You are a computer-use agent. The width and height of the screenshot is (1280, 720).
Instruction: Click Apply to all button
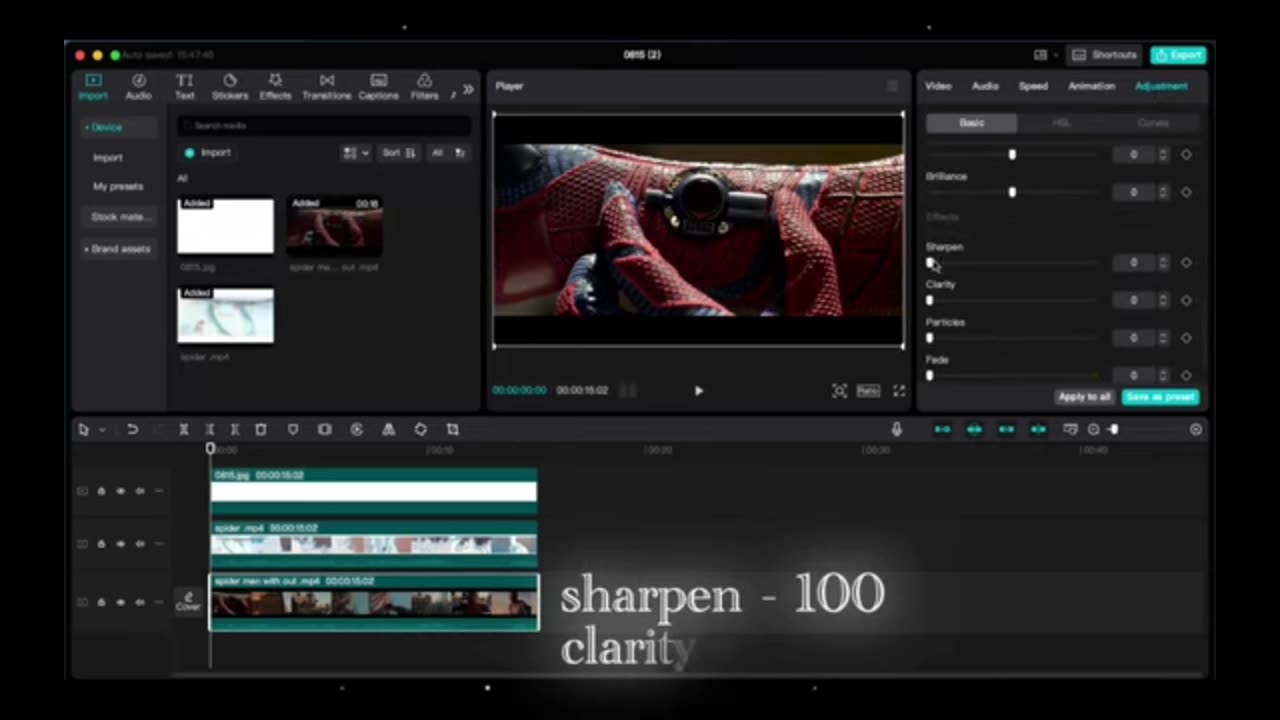pos(1085,397)
